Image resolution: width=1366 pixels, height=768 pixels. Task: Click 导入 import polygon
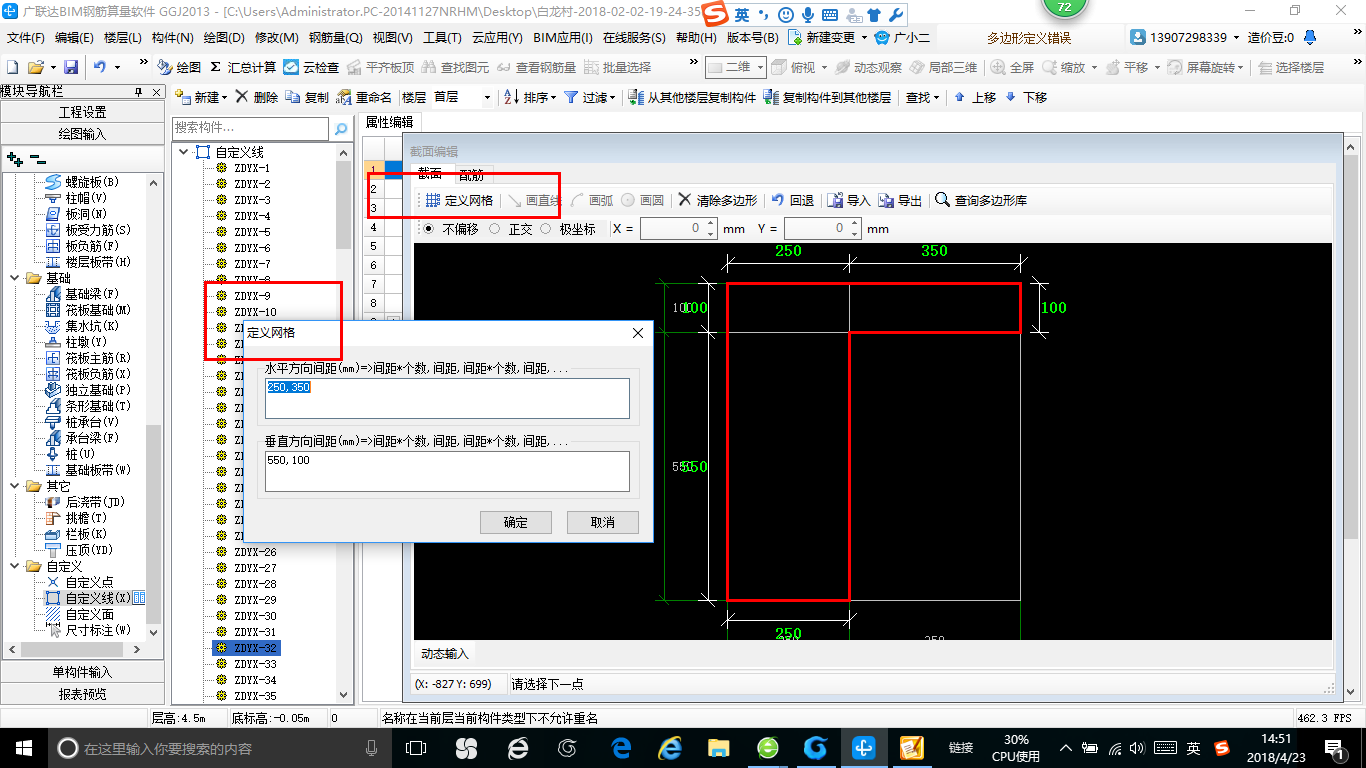point(849,200)
